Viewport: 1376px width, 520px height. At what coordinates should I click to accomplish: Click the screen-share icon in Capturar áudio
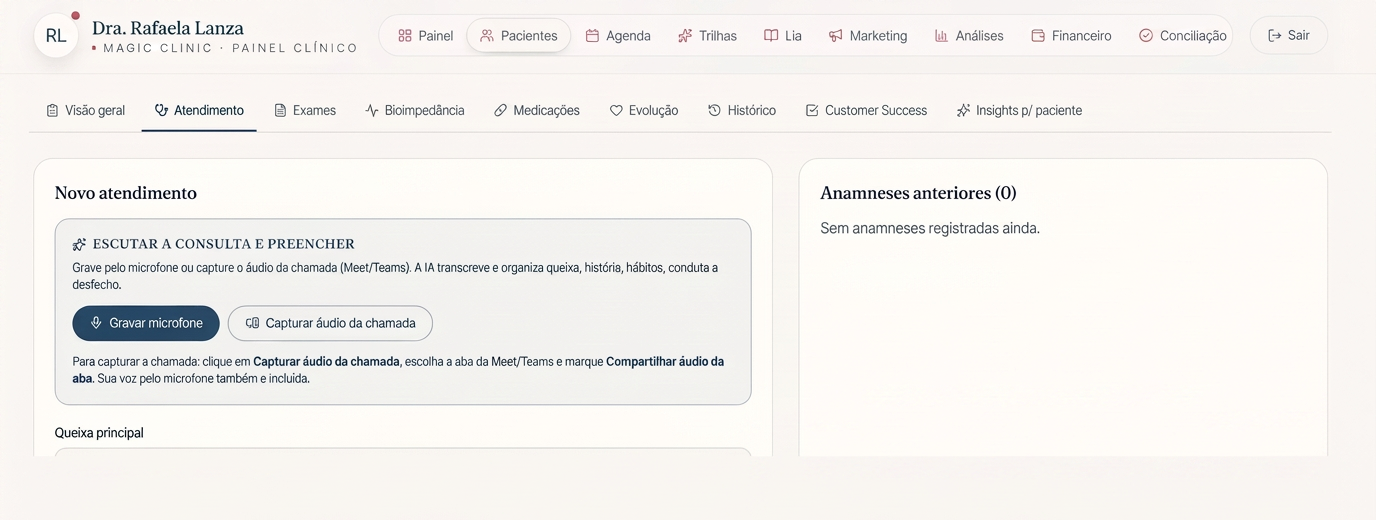click(252, 323)
